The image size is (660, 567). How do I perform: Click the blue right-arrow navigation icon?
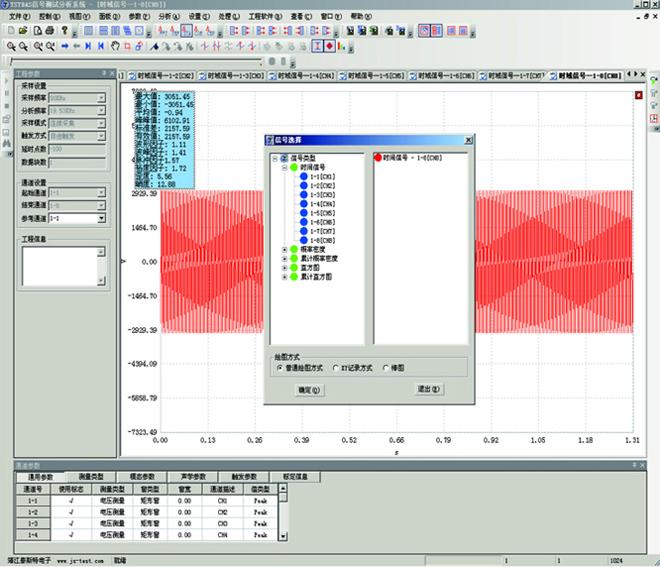point(64,46)
